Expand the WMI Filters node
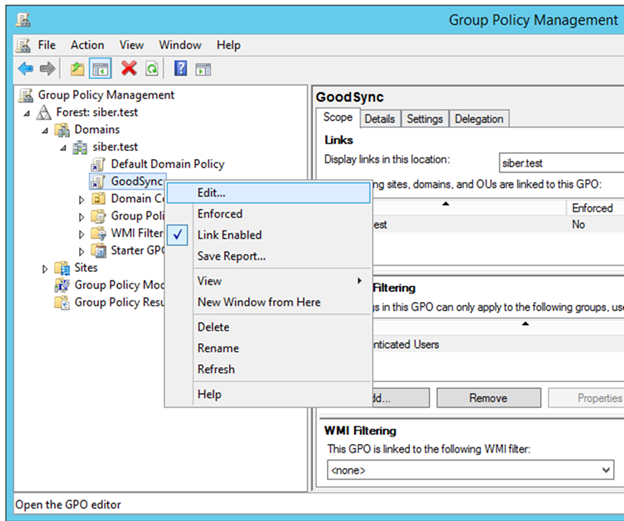Image resolution: width=624 pixels, height=521 pixels. click(x=81, y=234)
